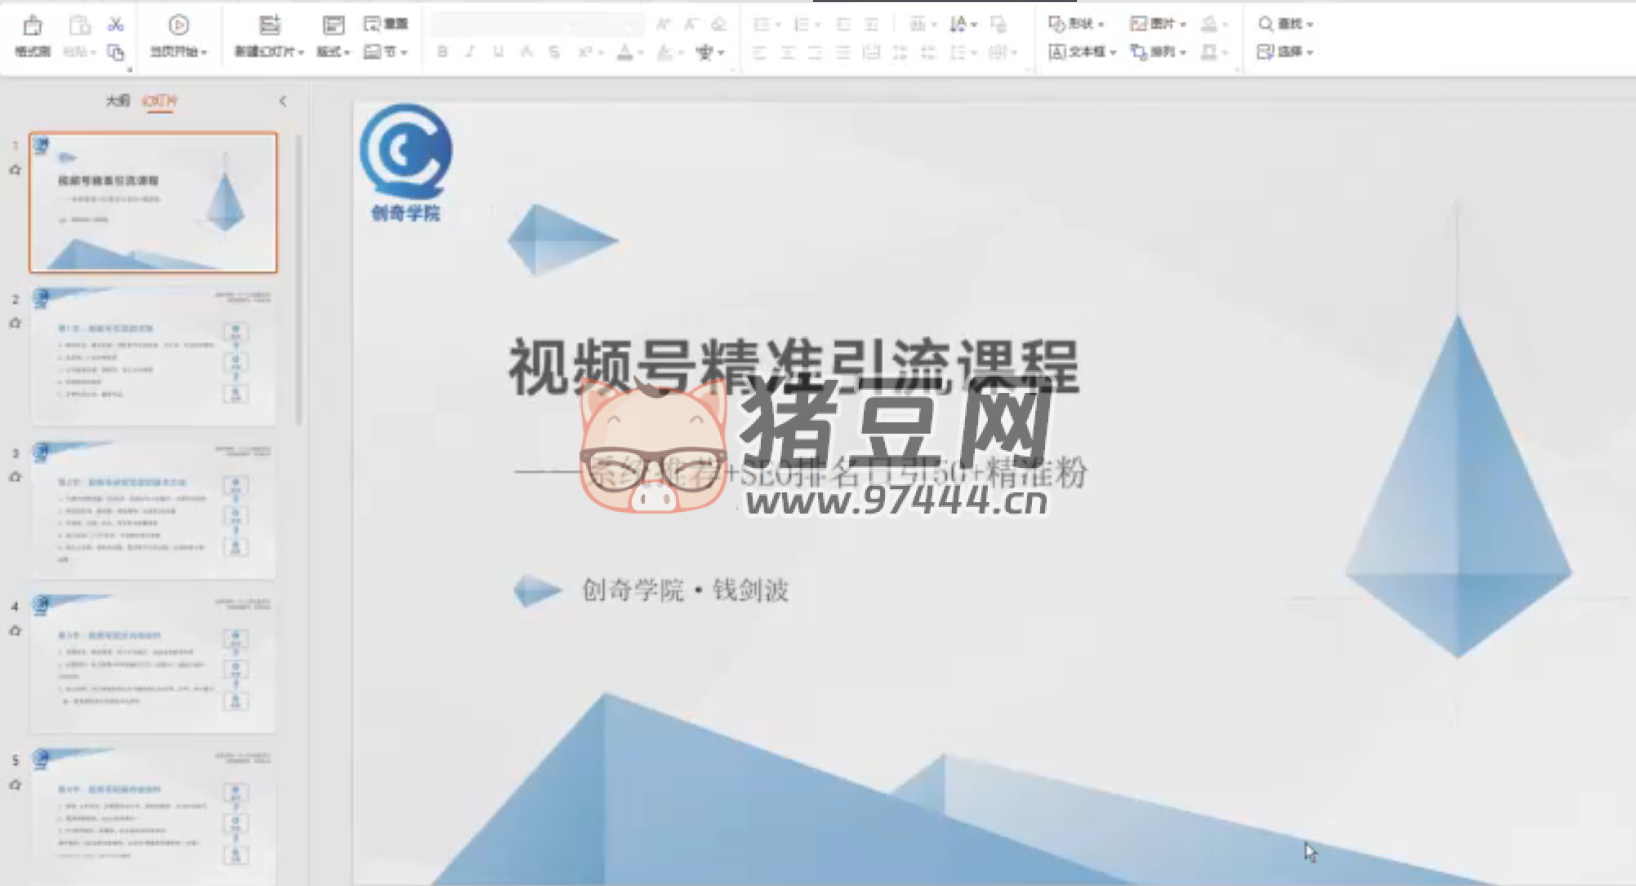Switch to the Slides (幻灯片) tab
This screenshot has height=886, width=1636.
(159, 101)
